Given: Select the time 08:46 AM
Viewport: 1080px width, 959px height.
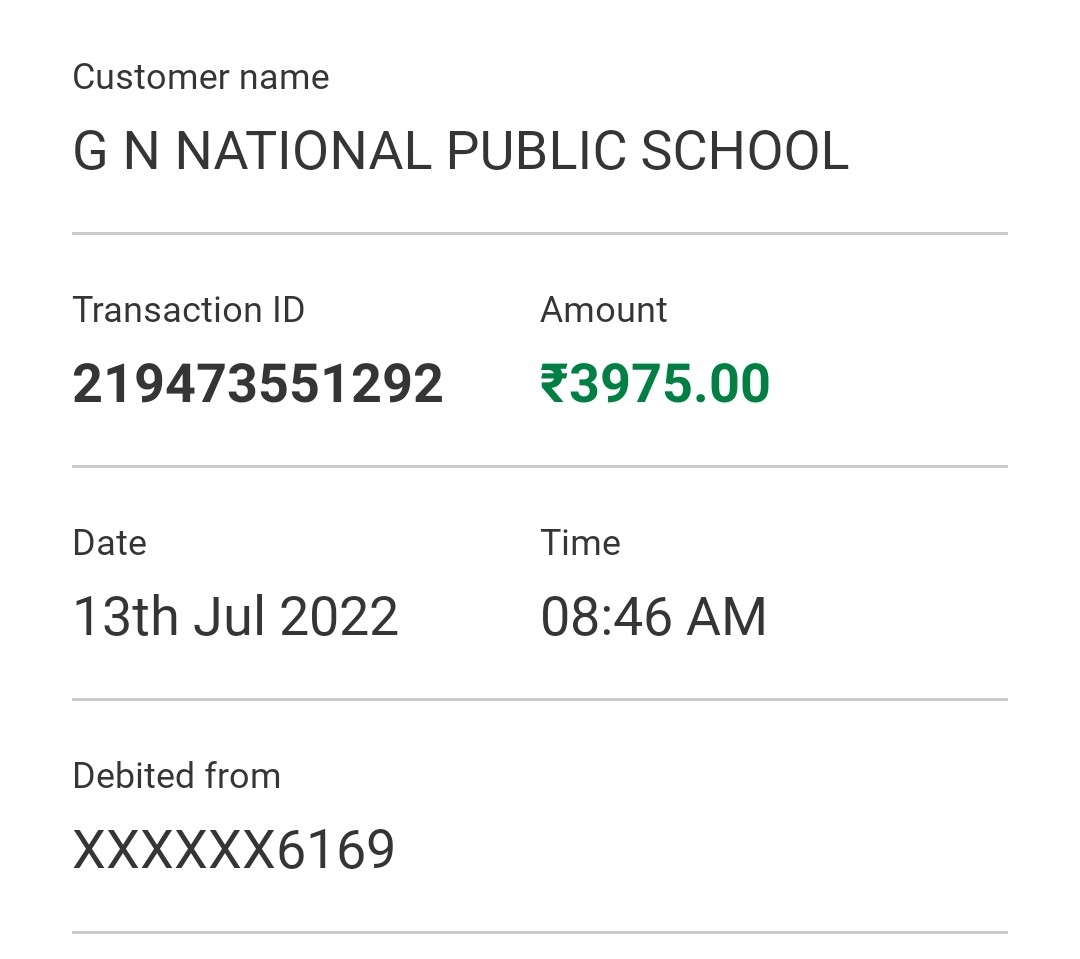Looking at the screenshot, I should (x=654, y=617).
